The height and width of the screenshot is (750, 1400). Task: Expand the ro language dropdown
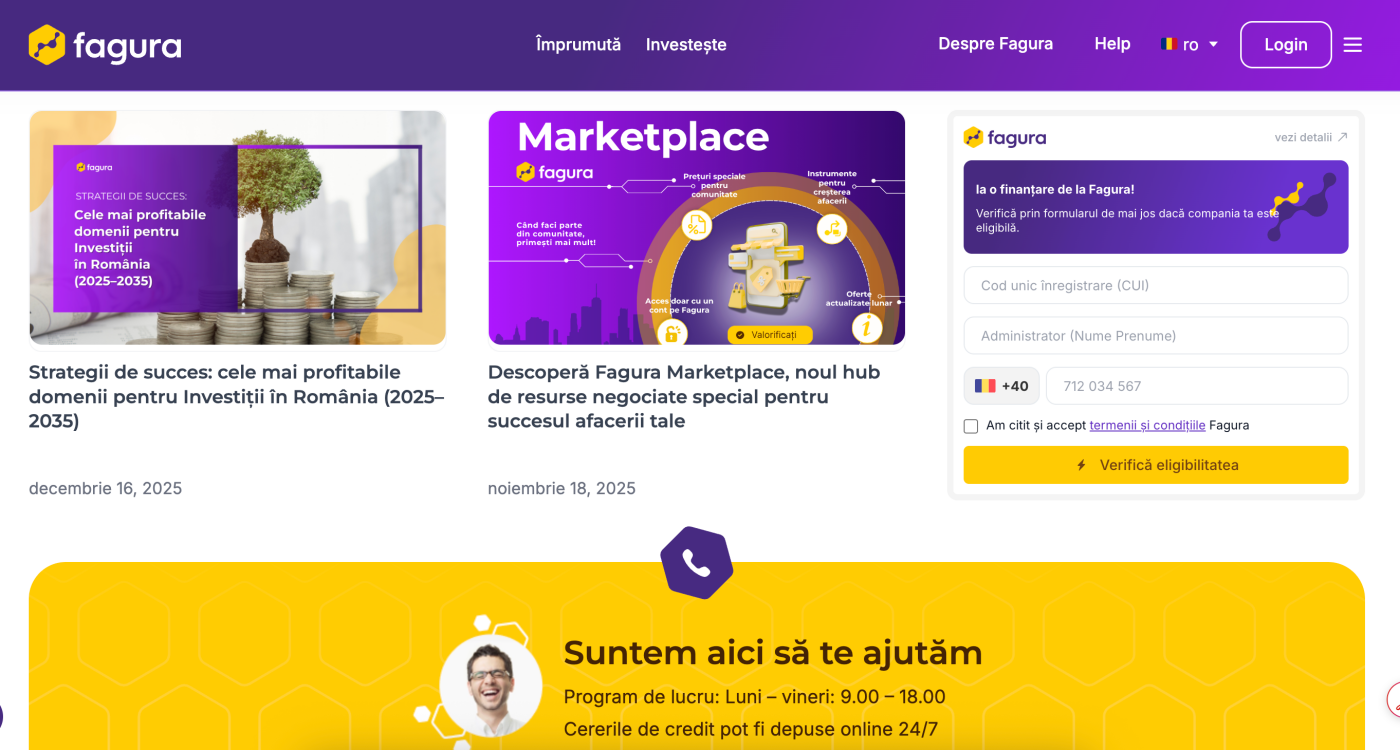pos(1189,45)
